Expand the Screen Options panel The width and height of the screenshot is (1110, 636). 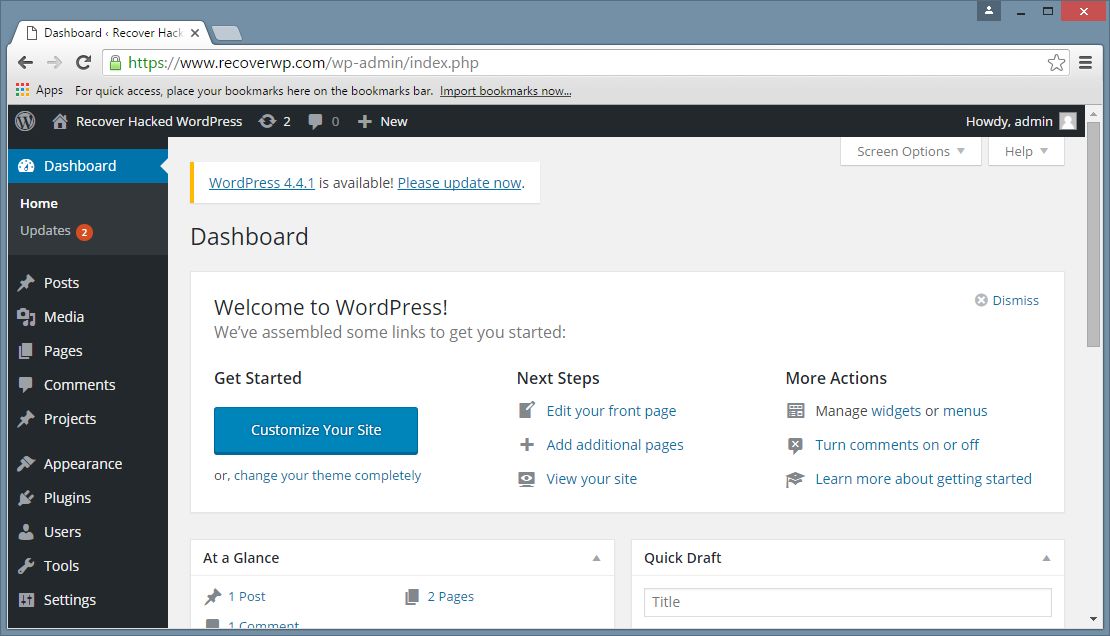[x=910, y=152]
